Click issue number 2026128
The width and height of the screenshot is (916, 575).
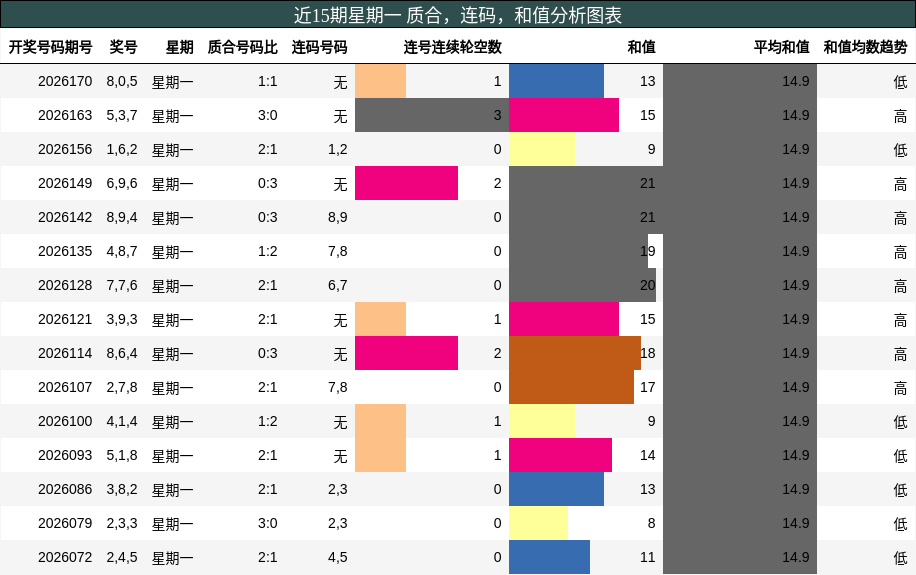[65, 285]
